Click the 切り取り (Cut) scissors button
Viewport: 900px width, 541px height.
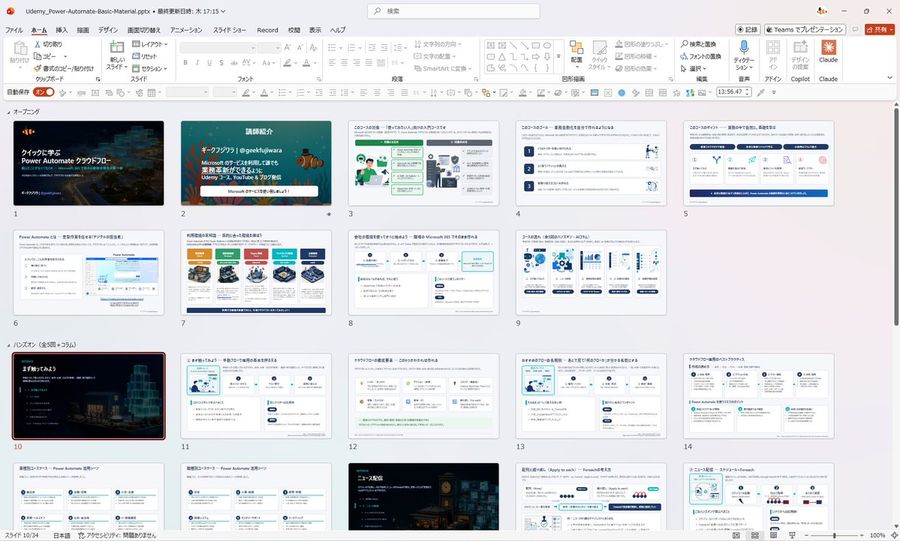(48, 44)
